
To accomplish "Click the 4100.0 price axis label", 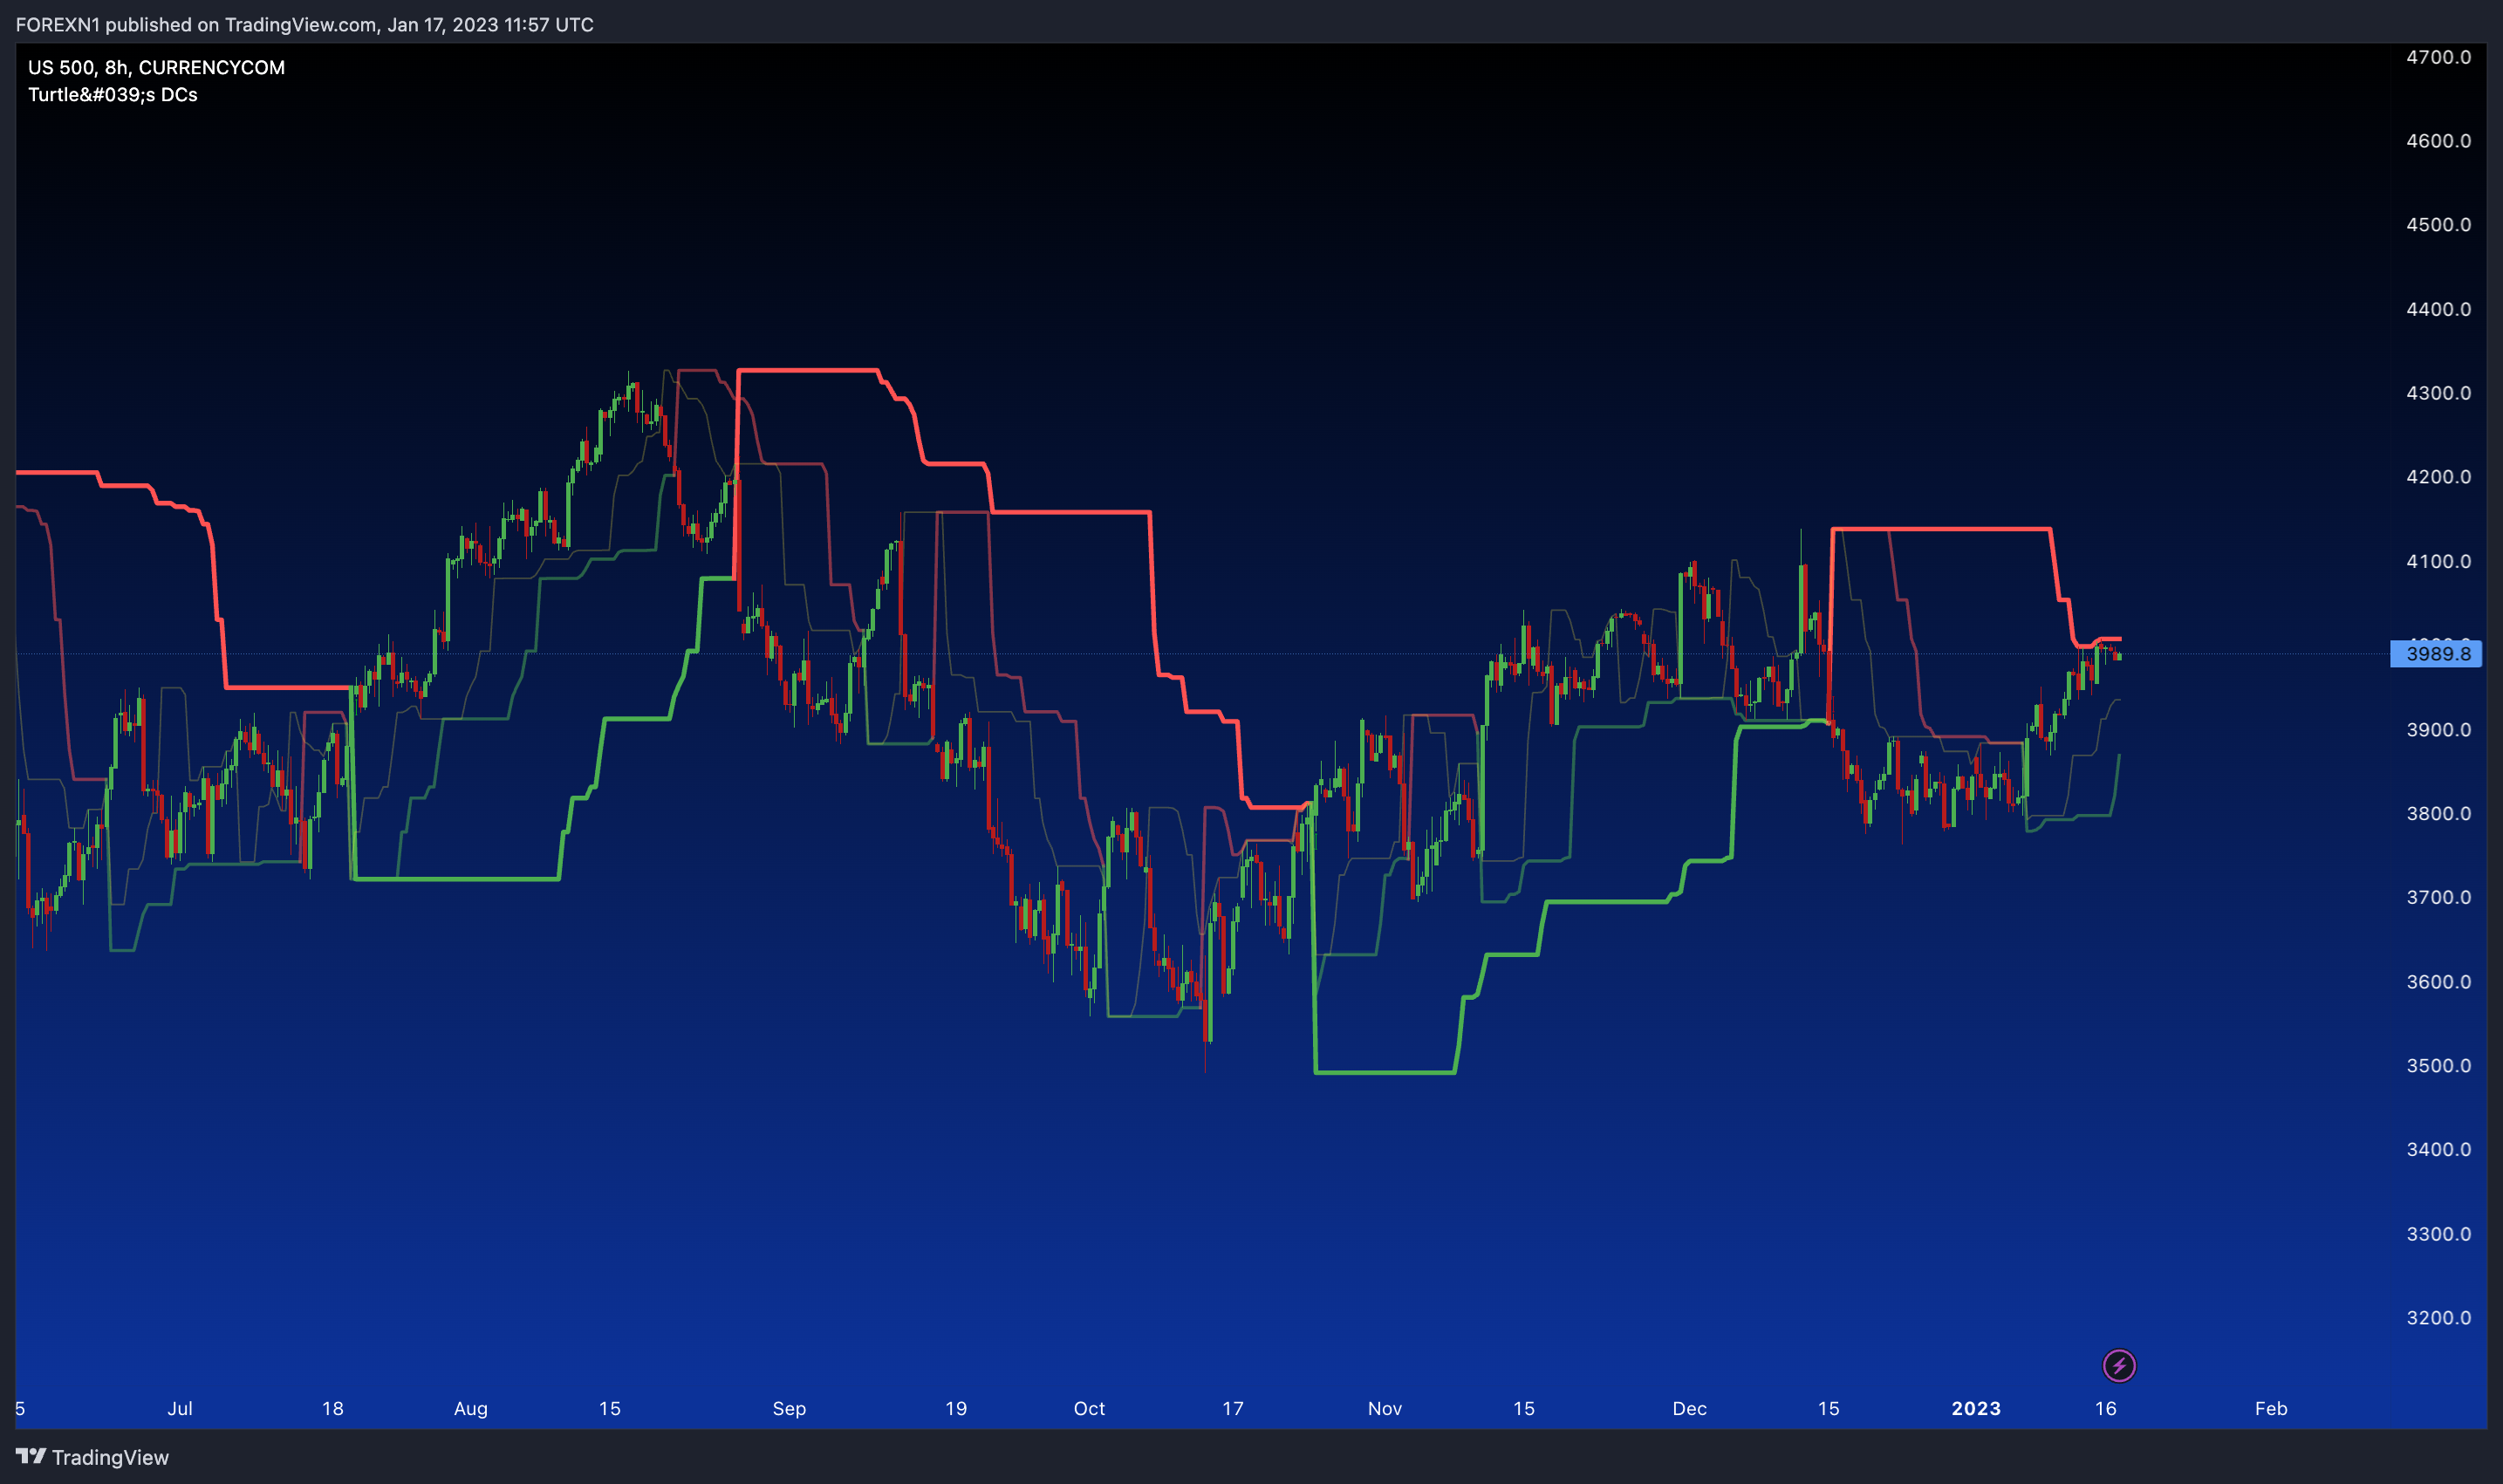I will tap(2438, 561).
